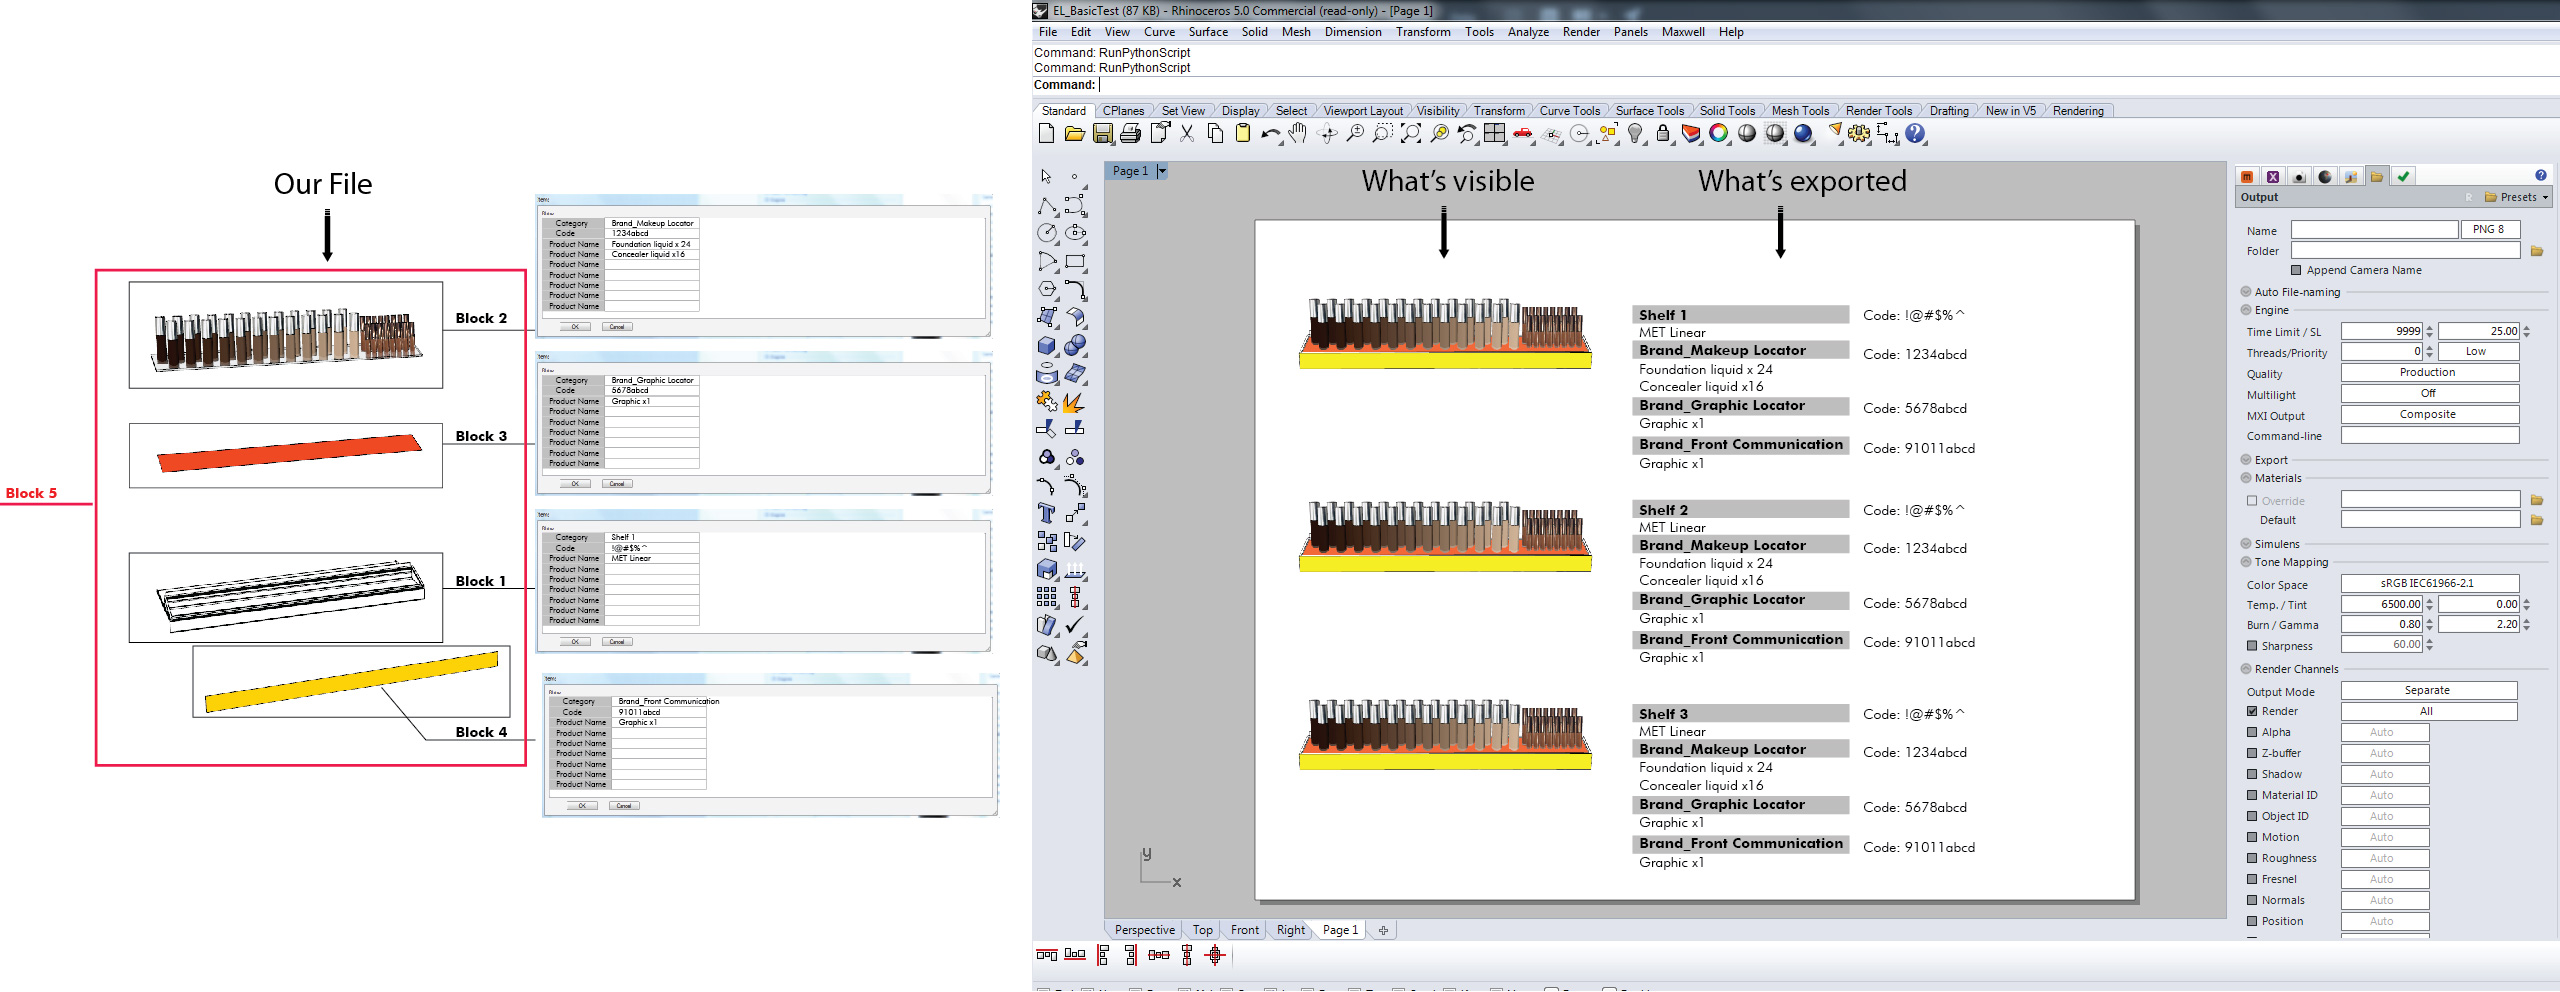Select the Pan tool in the toolbar
Viewport: 2560px width, 992px height.
coord(1295,134)
